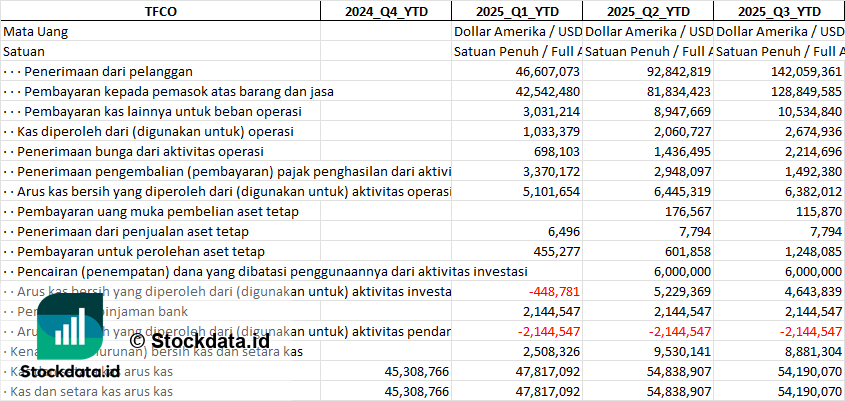Click value 10,534,840 in Q3 column

[808, 112]
